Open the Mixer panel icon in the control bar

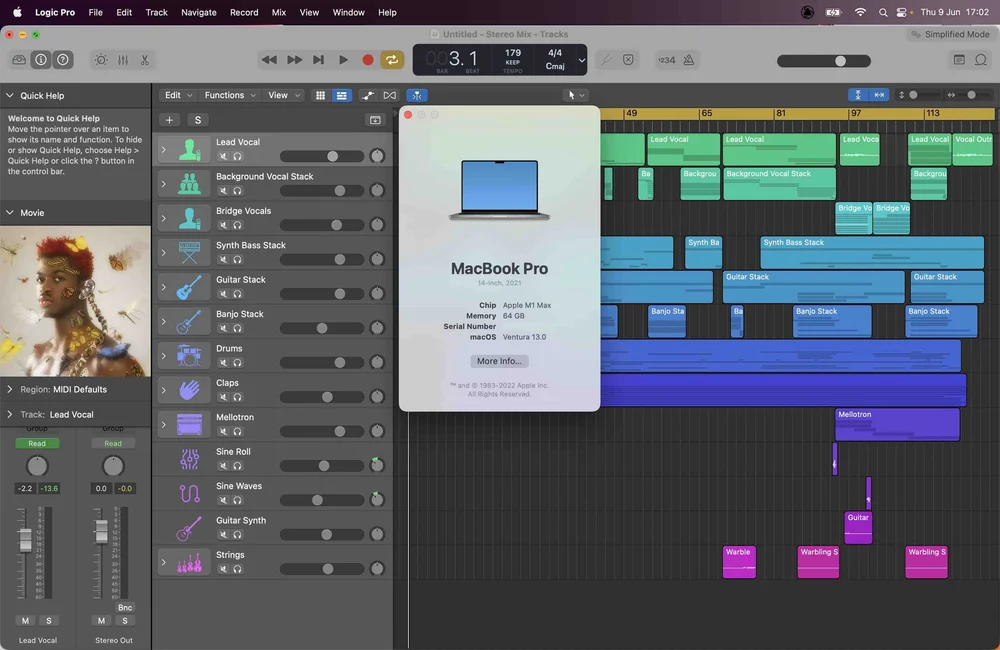[122, 59]
